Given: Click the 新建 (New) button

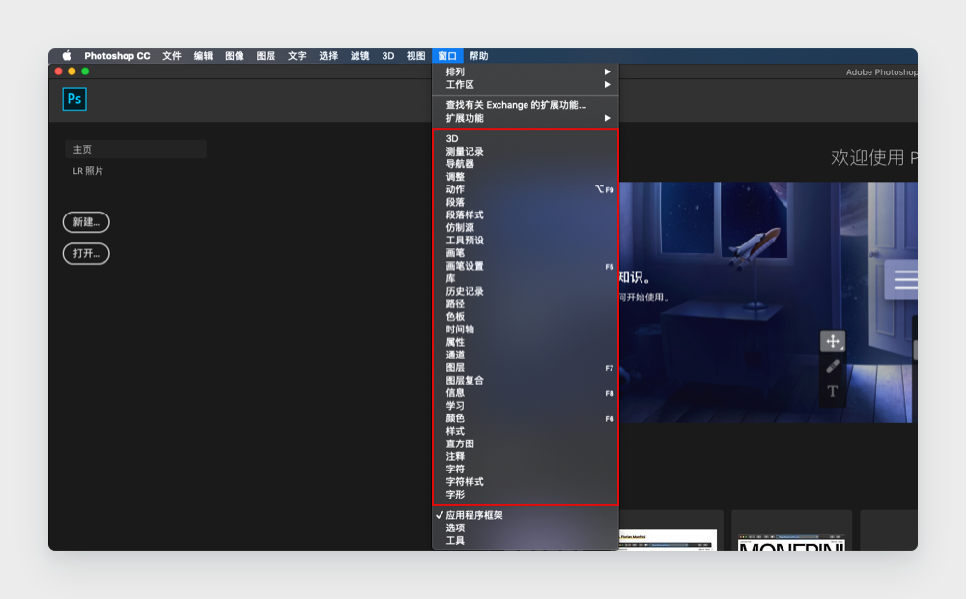Looking at the screenshot, I should point(85,222).
